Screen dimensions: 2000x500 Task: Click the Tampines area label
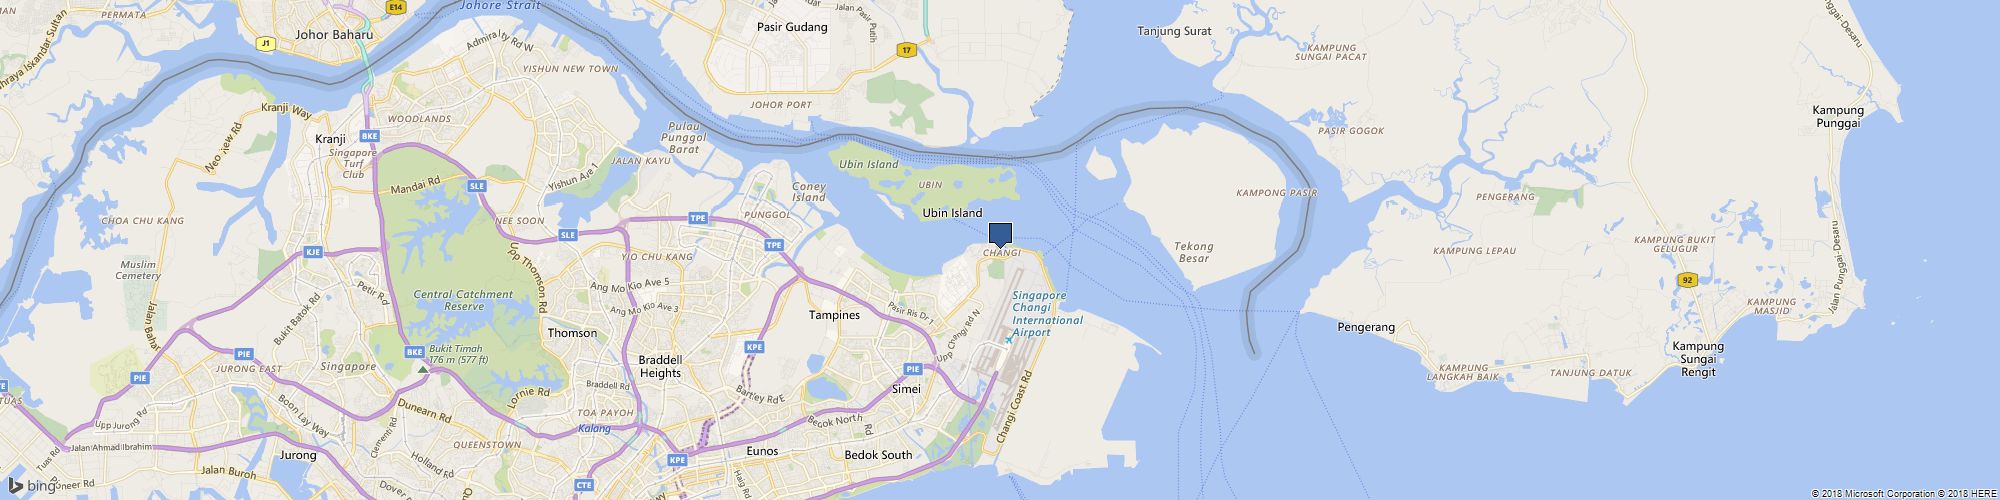pyautogui.click(x=834, y=315)
